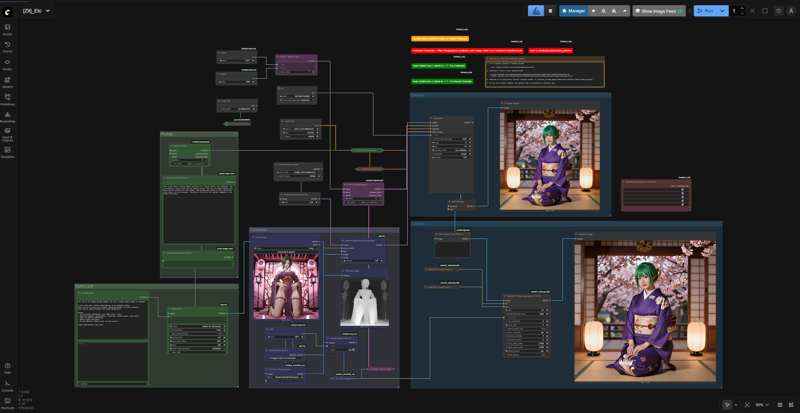Open the Nodes library sidebar panel

[7, 63]
